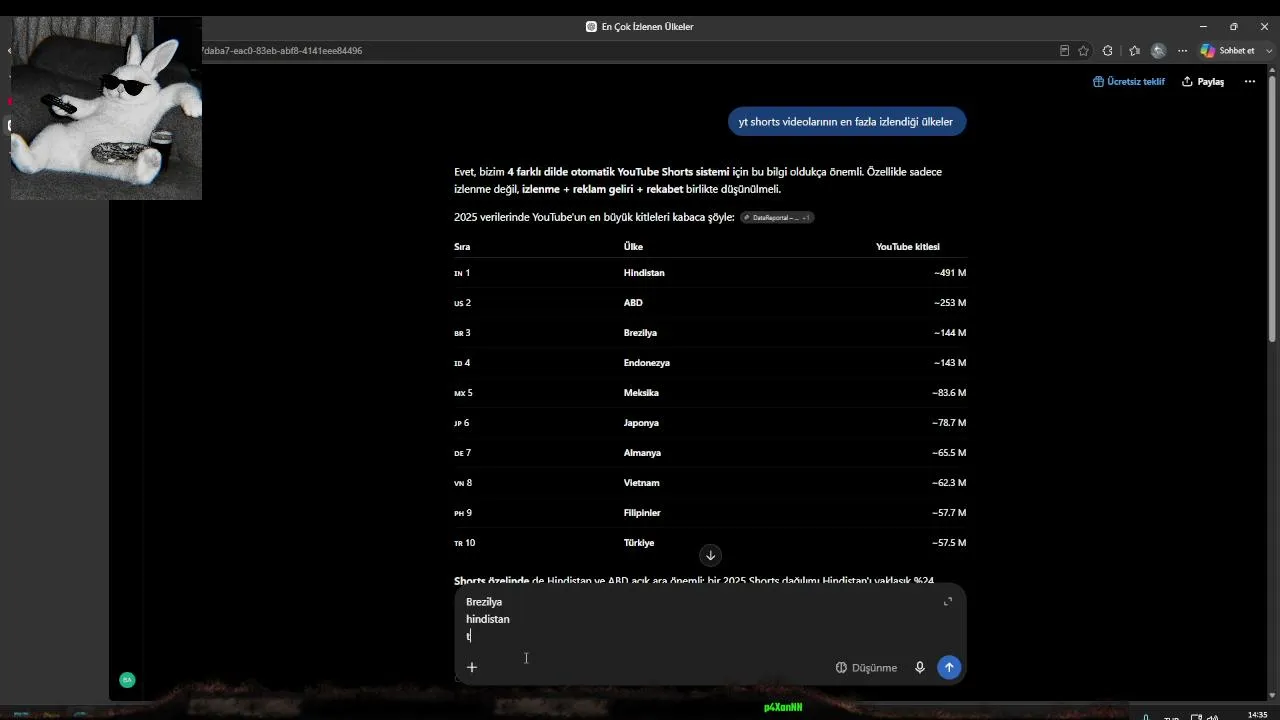Screen dimensions: 1280x720
Task: Click the user message bubble about yt shorts
Action: pos(846,122)
